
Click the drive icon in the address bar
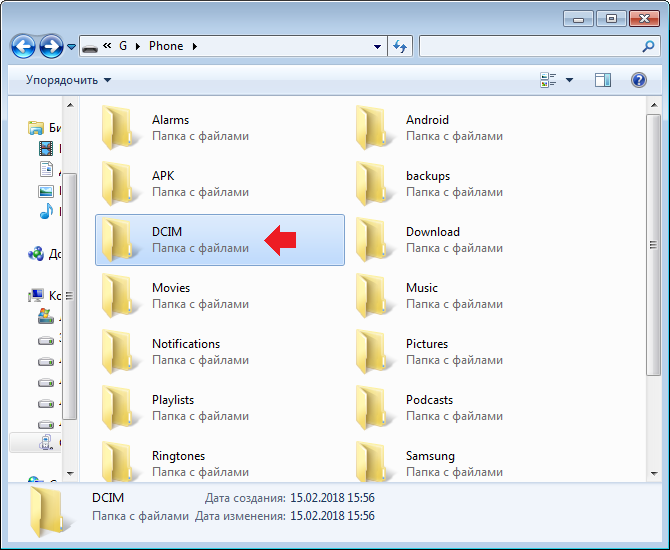pyautogui.click(x=90, y=47)
